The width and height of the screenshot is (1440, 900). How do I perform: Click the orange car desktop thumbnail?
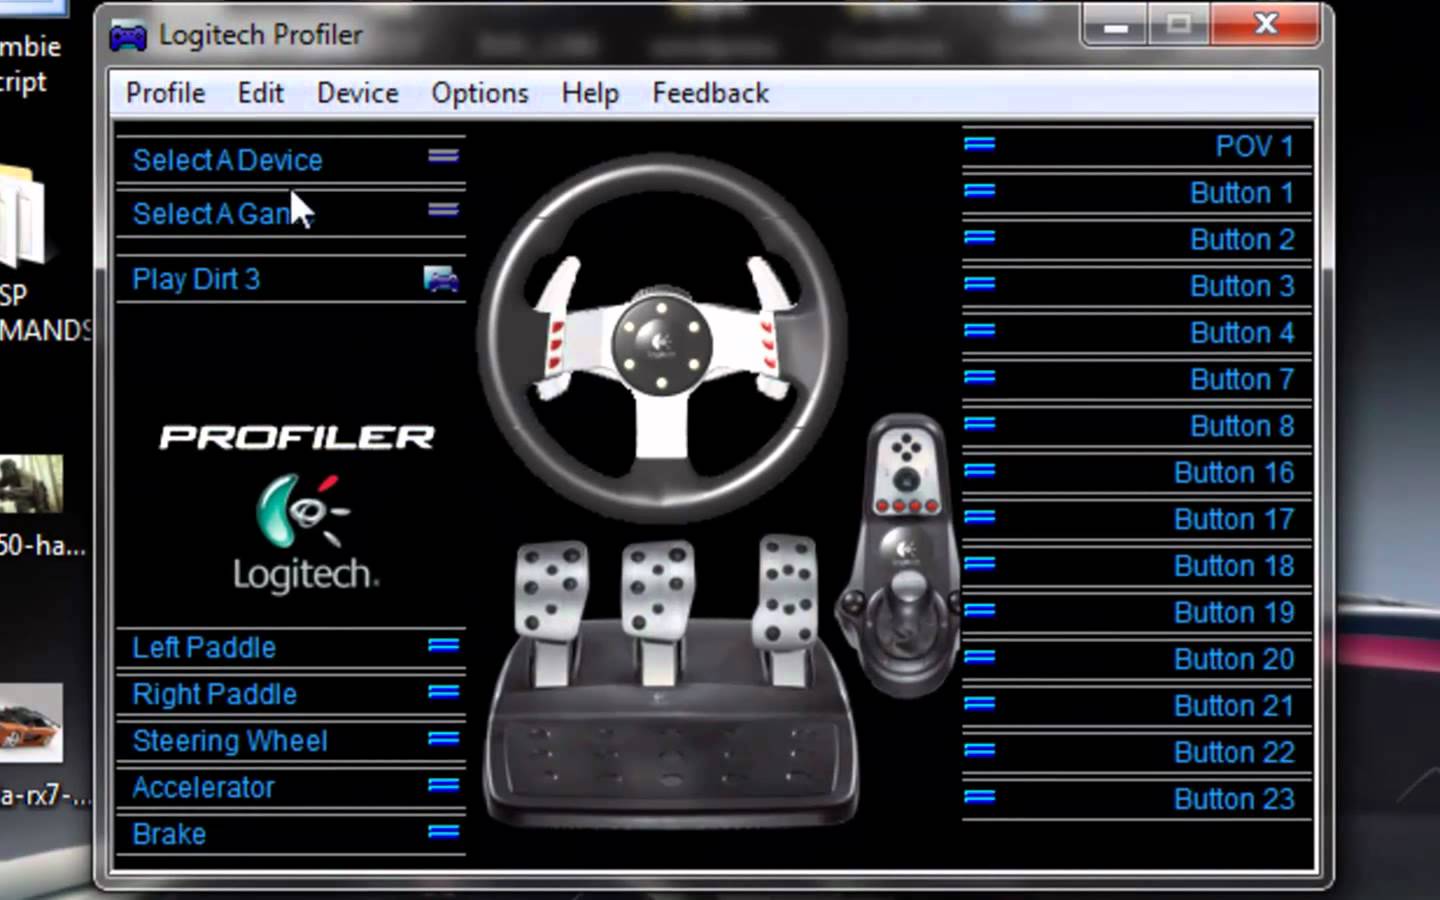pos(30,723)
